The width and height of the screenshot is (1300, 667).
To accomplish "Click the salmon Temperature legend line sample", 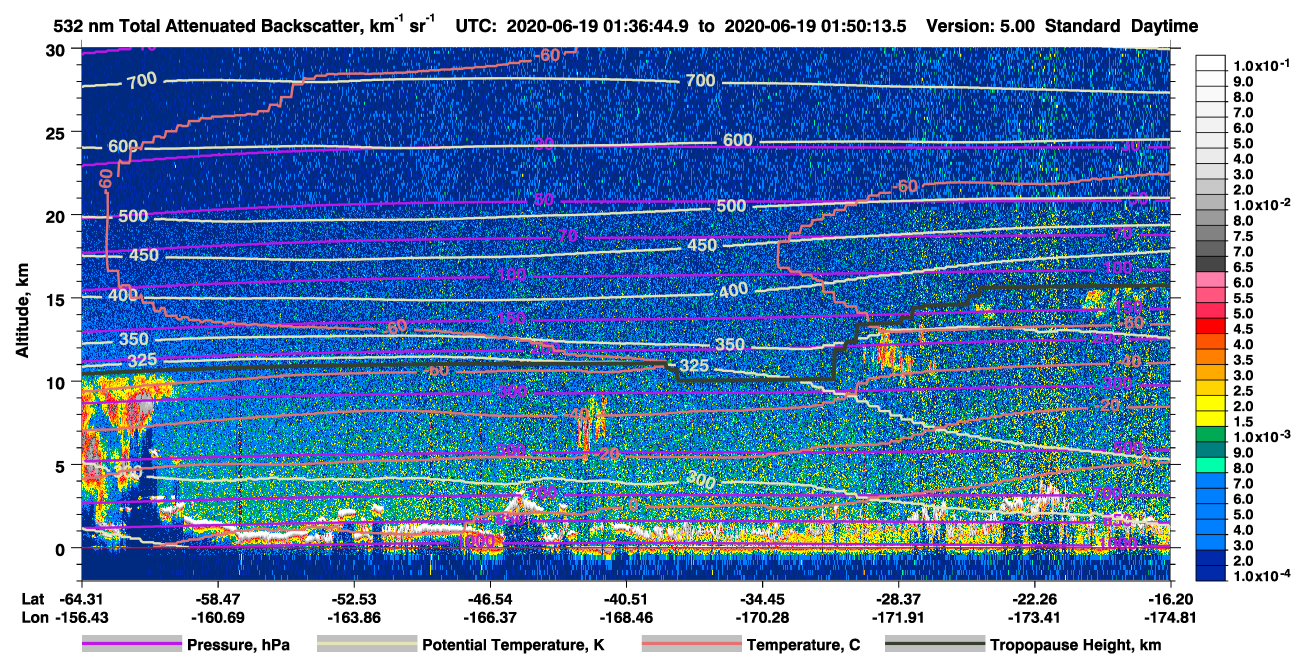I will (x=691, y=645).
